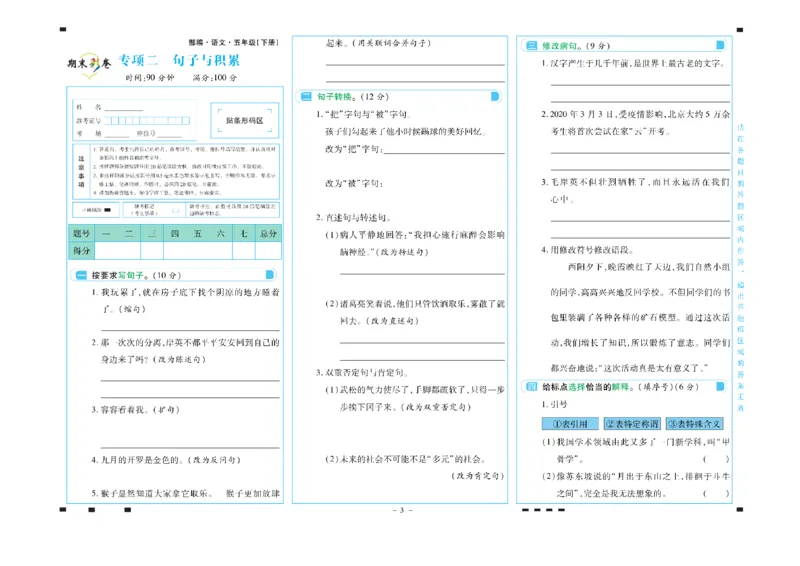Click the page number - 3 -
This screenshot has height=566, width=800.
click(x=402, y=510)
